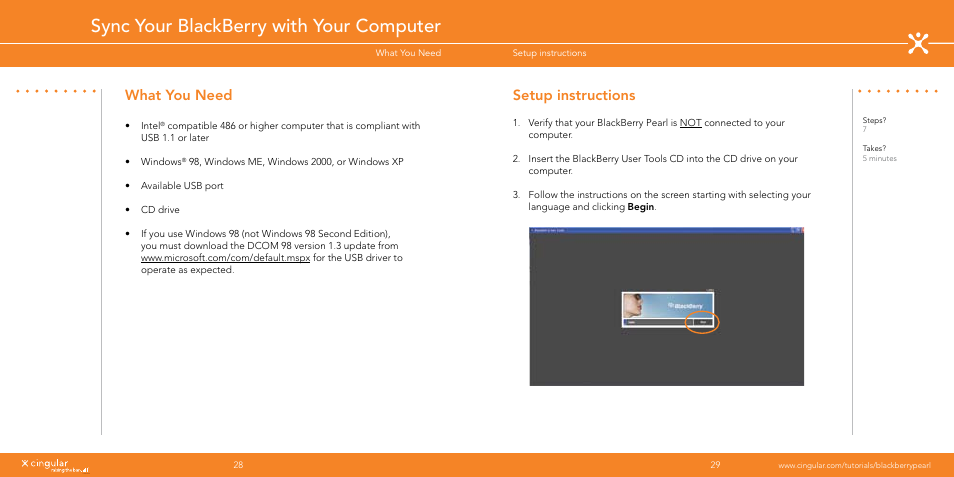Click the circled Begin button in the screenshot
This screenshot has height=477, width=954.
[x=703, y=322]
